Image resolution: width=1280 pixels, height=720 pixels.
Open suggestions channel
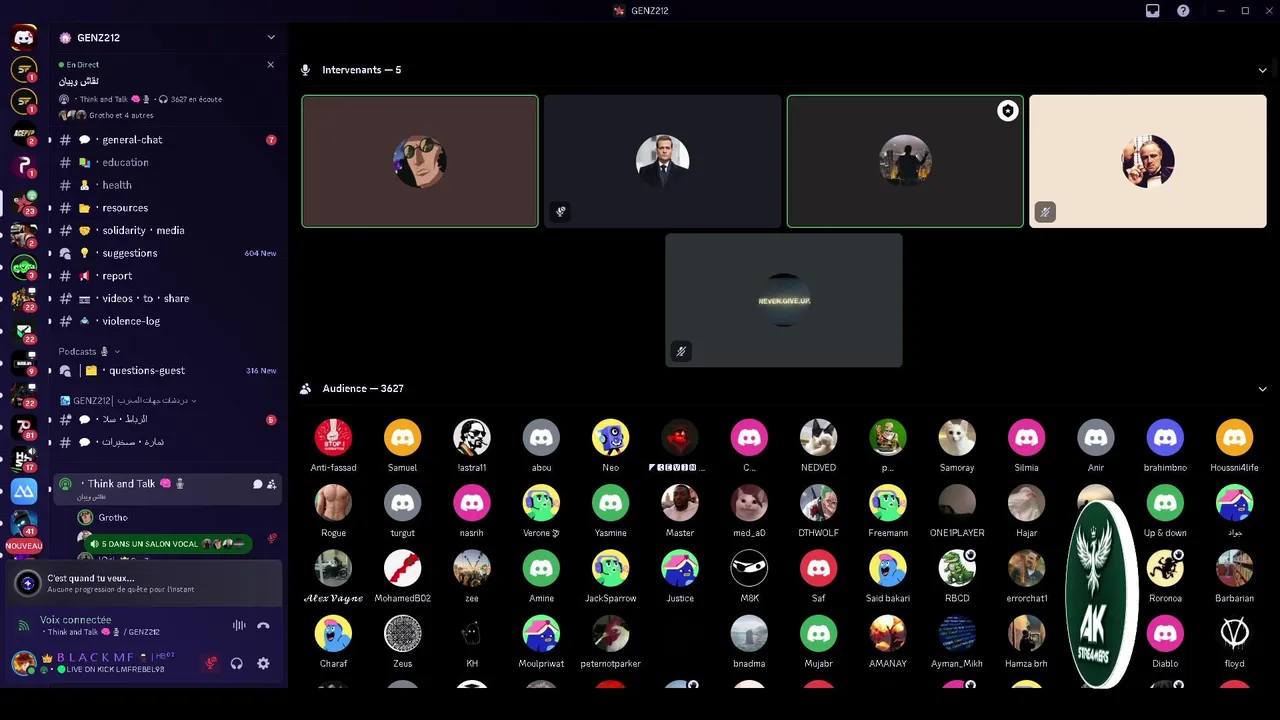165,253
